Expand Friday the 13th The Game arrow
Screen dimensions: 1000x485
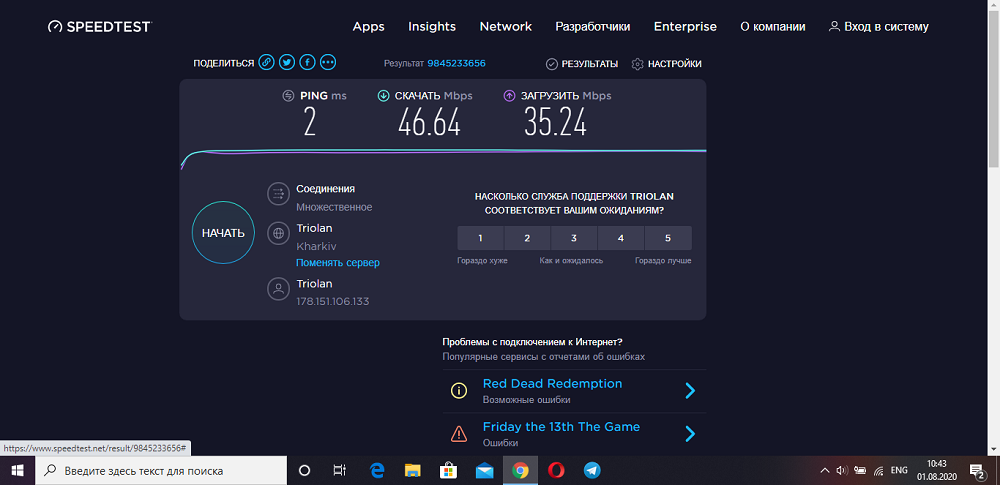pos(689,434)
